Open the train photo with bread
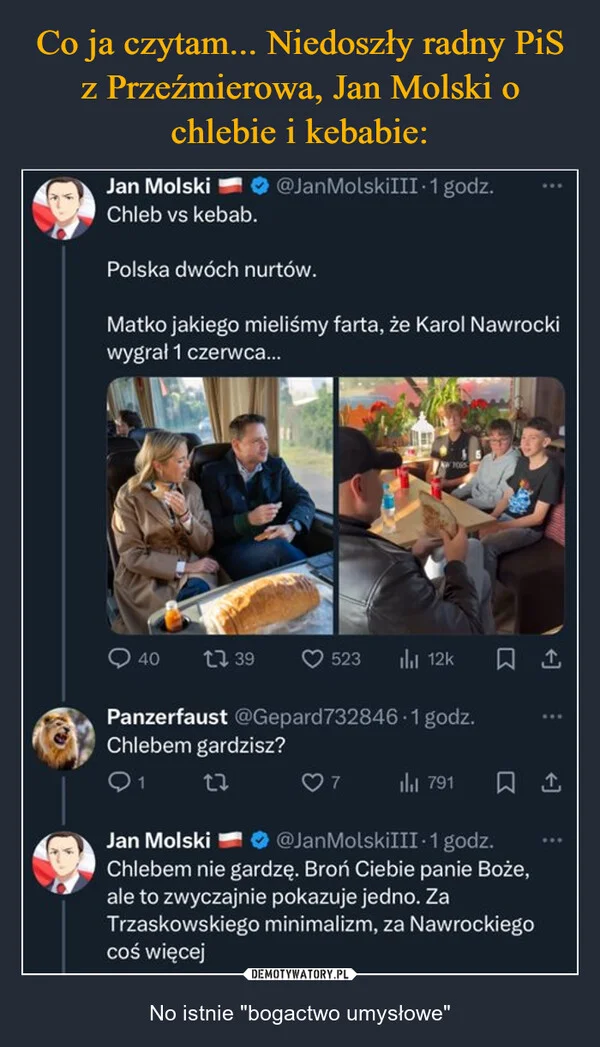The image size is (600, 1047). tap(220, 506)
